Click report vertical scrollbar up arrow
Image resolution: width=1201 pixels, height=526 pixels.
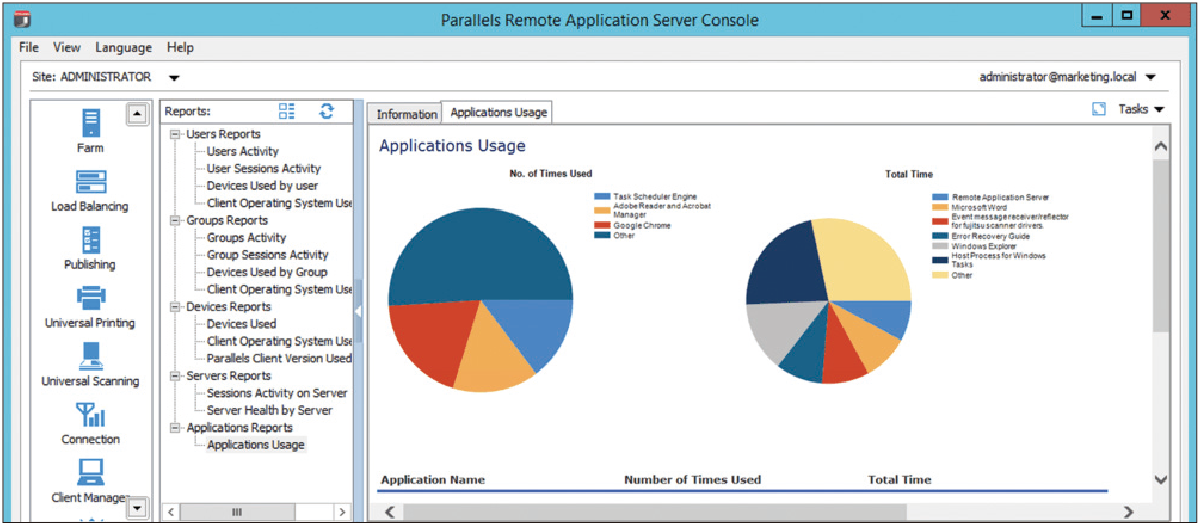tap(1160, 147)
